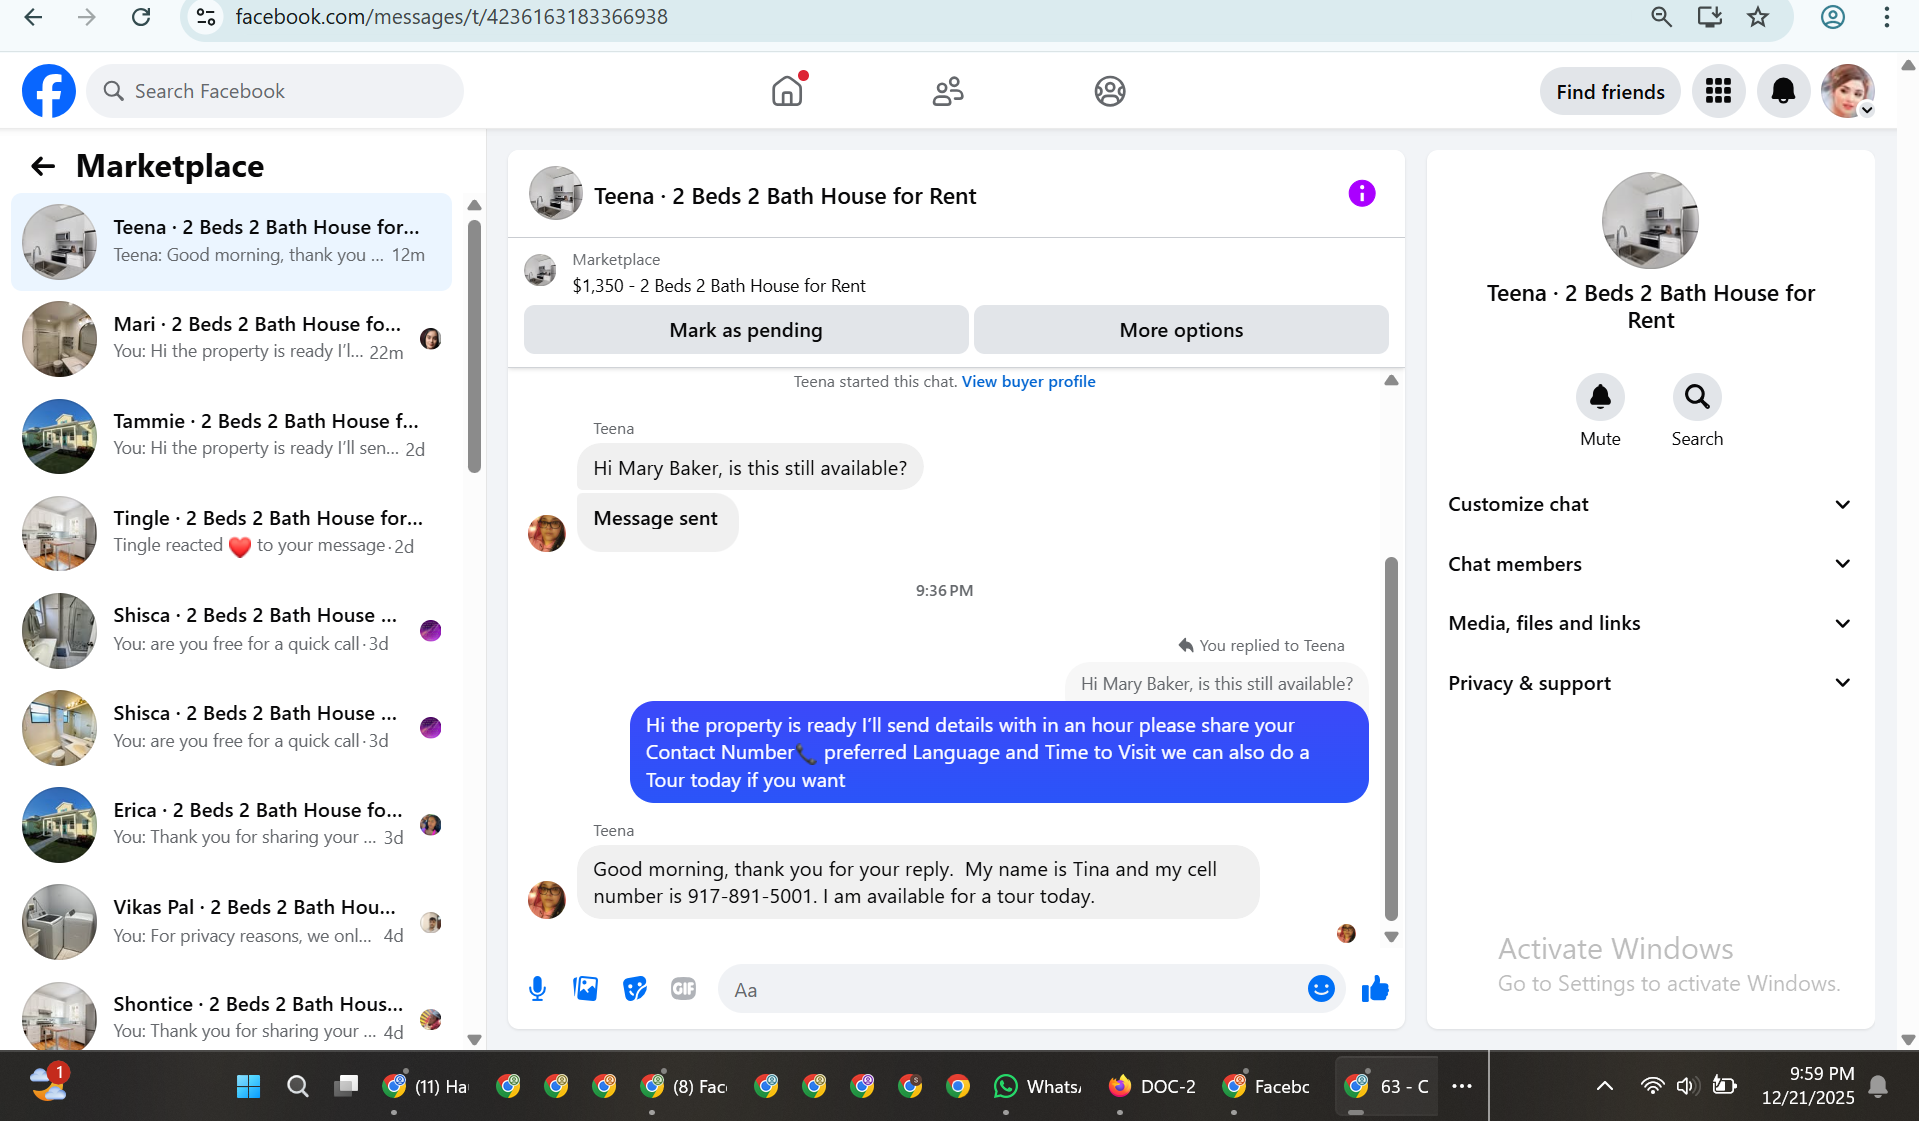This screenshot has height=1121, width=1919.
Task: Send a voice clip with microphone icon
Action: pos(537,989)
